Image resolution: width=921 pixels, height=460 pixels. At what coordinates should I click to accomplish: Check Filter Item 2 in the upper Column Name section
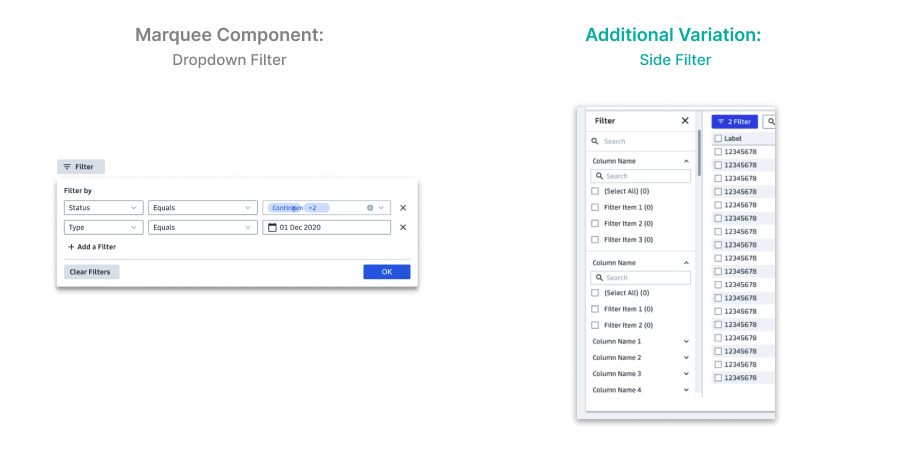coord(595,224)
